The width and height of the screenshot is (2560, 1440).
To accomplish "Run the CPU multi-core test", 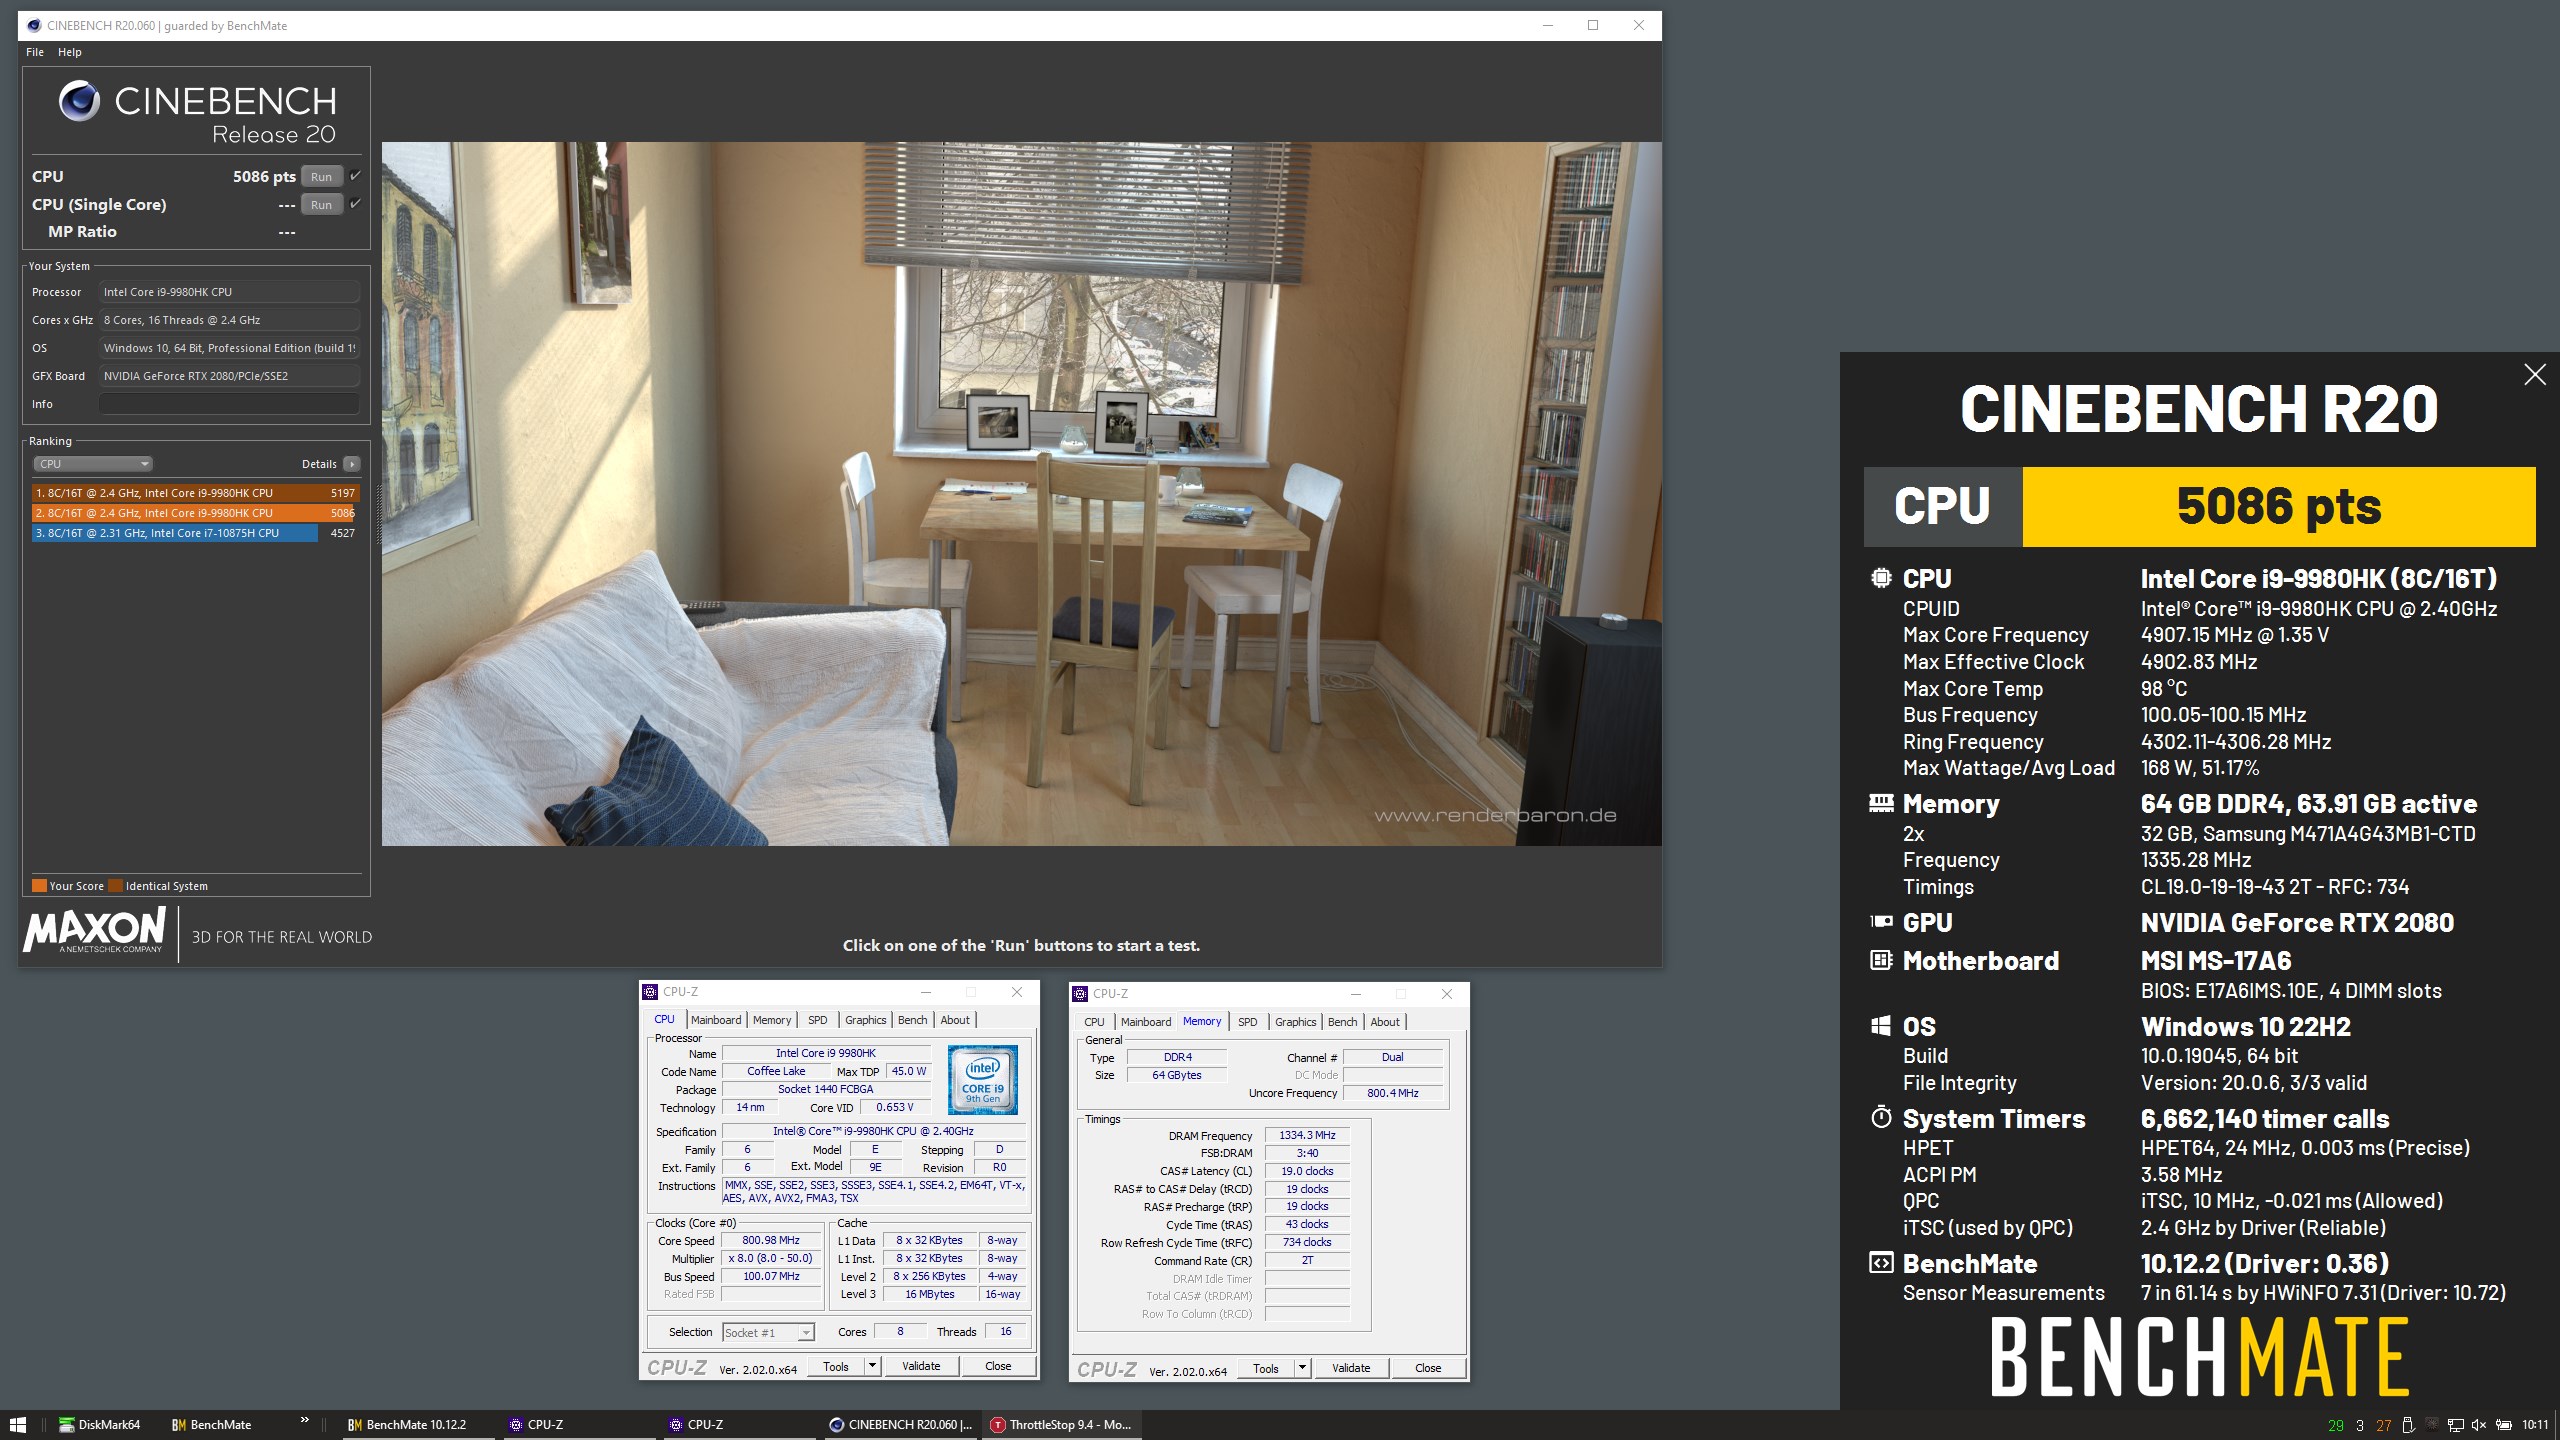I will (321, 177).
